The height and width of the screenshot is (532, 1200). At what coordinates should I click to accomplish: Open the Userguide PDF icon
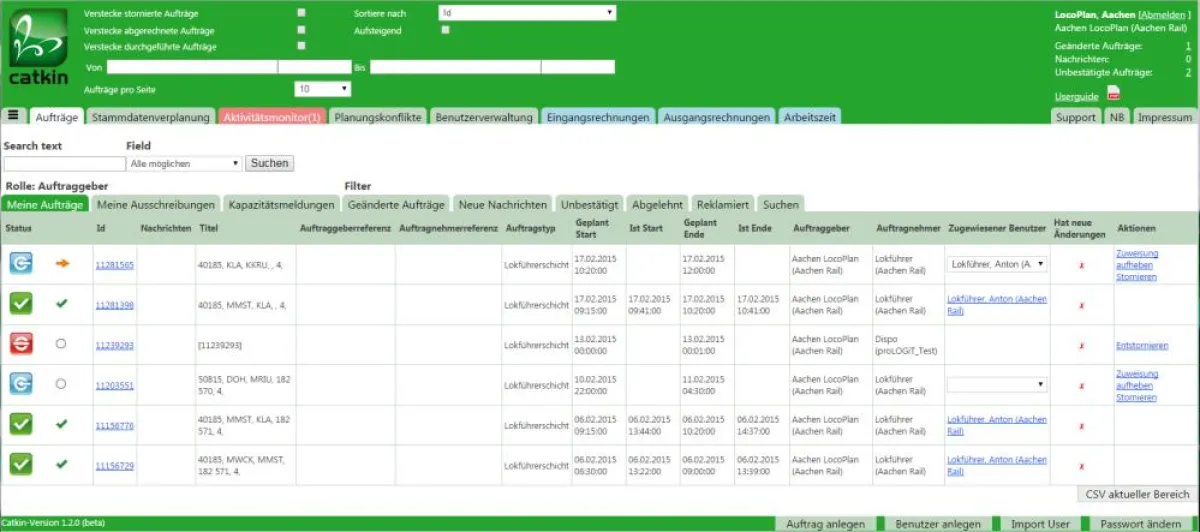[1113, 94]
